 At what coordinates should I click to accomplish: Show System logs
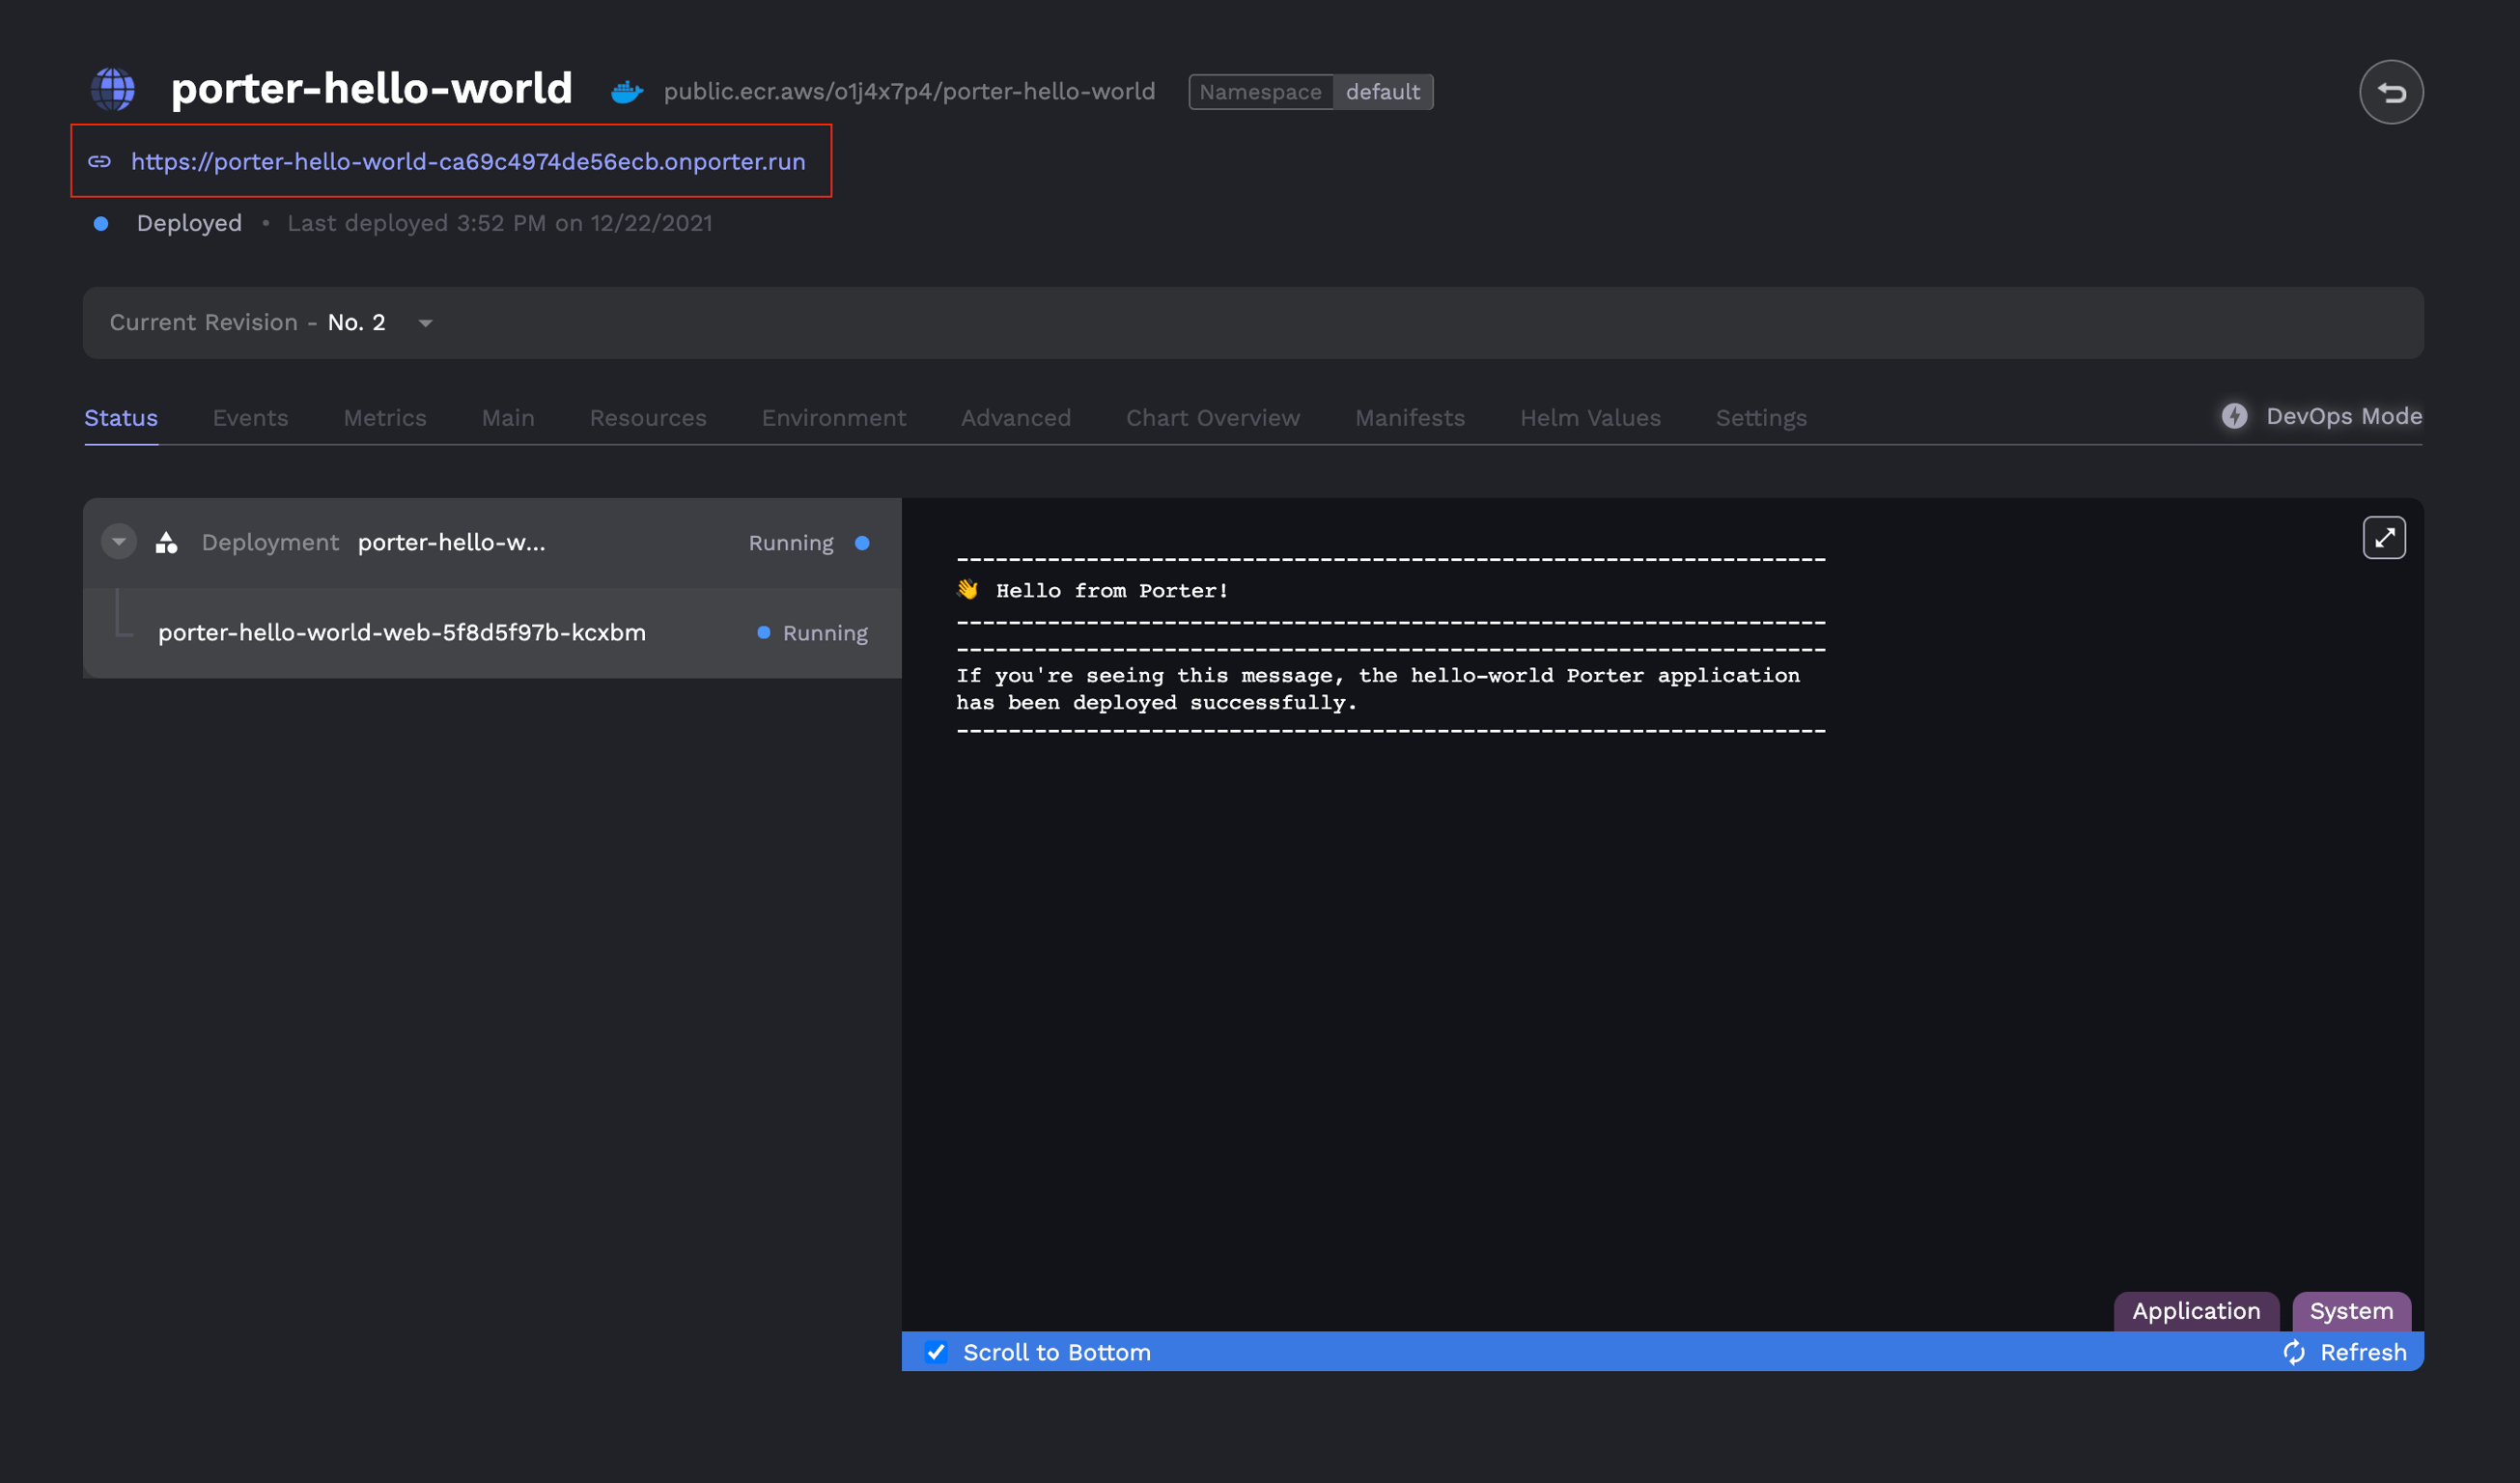(2351, 1311)
